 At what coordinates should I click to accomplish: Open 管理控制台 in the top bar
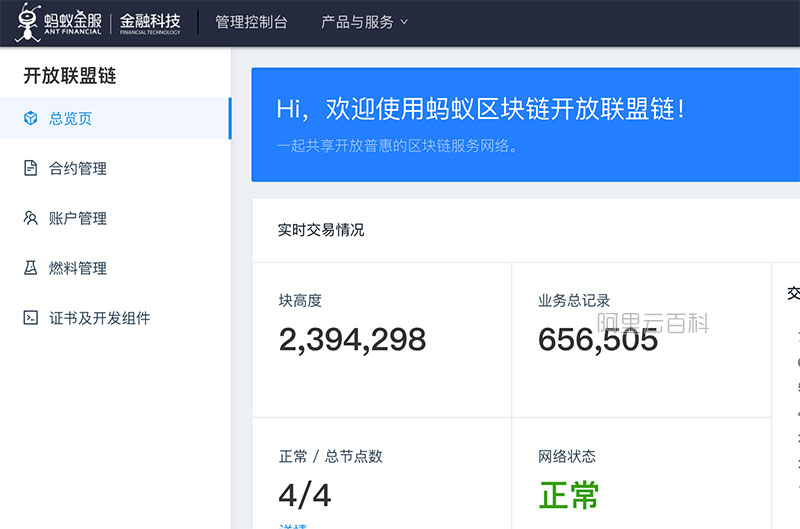[252, 22]
